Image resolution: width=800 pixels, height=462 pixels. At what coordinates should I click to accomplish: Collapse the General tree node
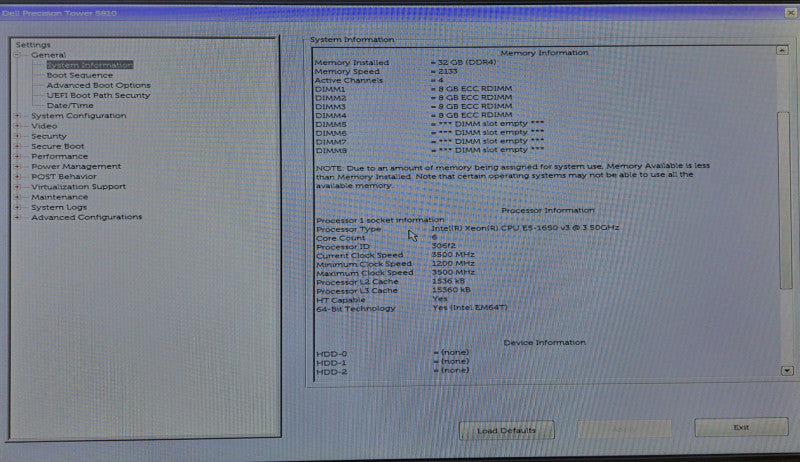coord(17,55)
